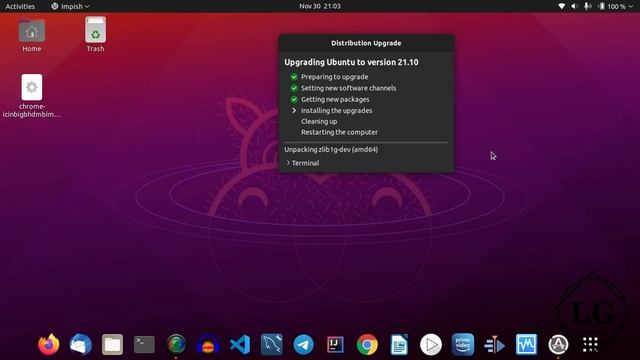Open the Files manager in the dock
This screenshot has height=360, width=640.
[x=112, y=344]
